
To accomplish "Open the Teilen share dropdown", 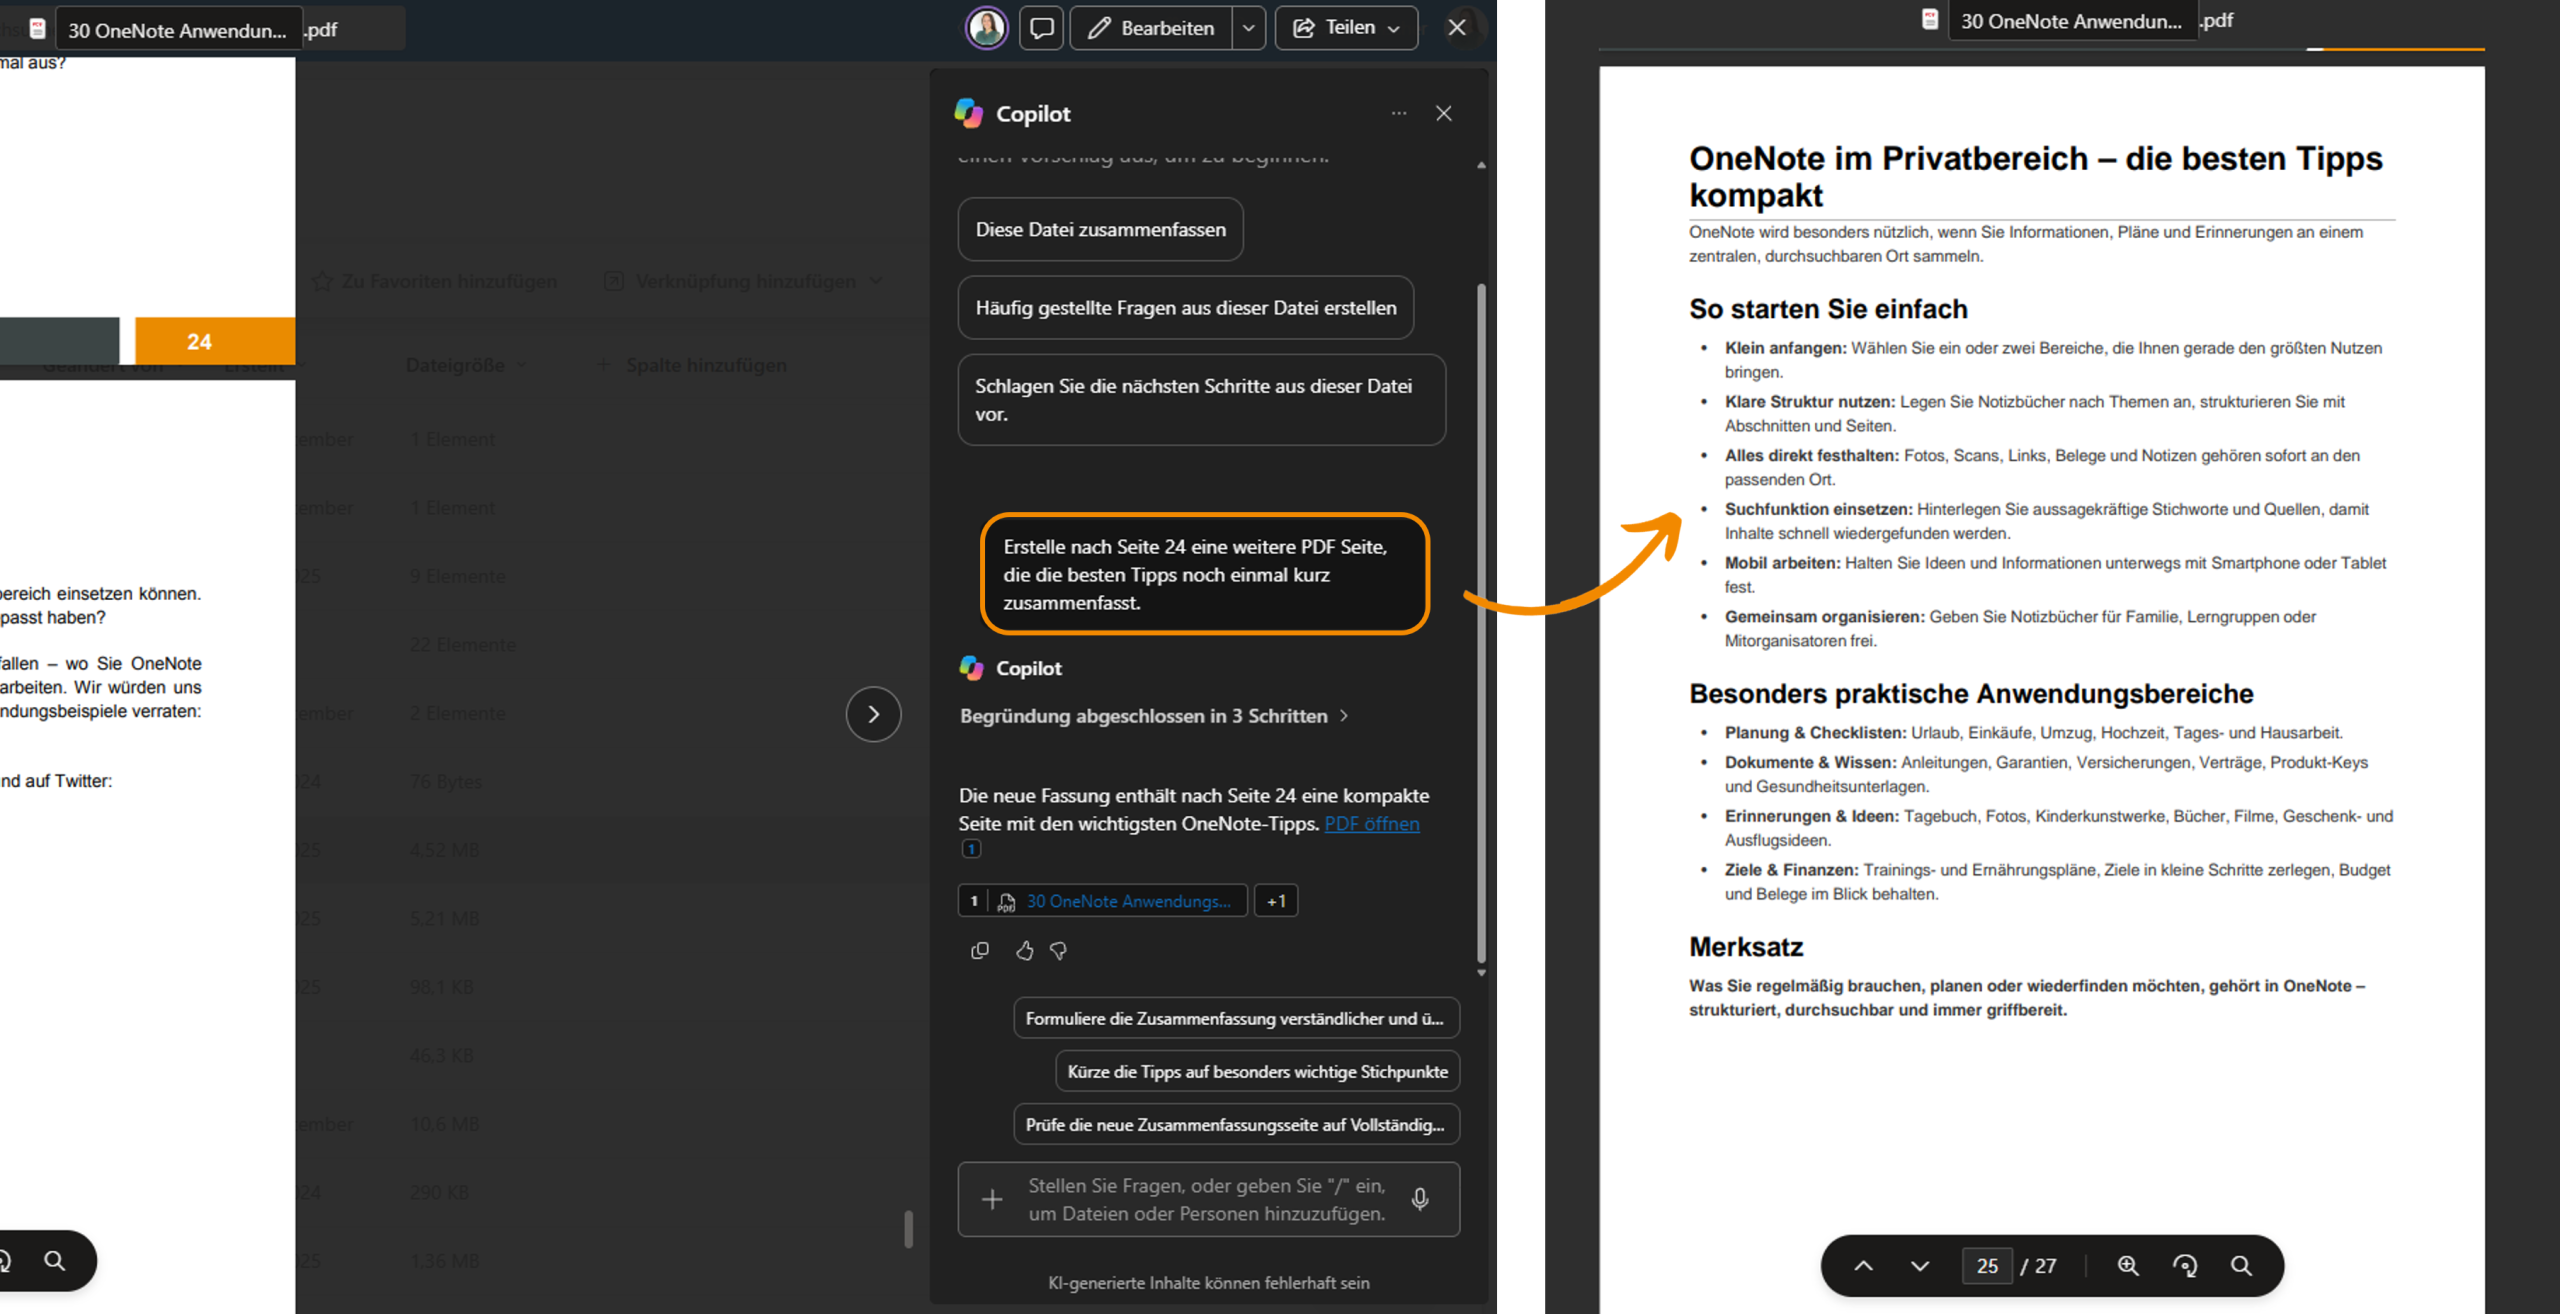I will (x=1346, y=28).
